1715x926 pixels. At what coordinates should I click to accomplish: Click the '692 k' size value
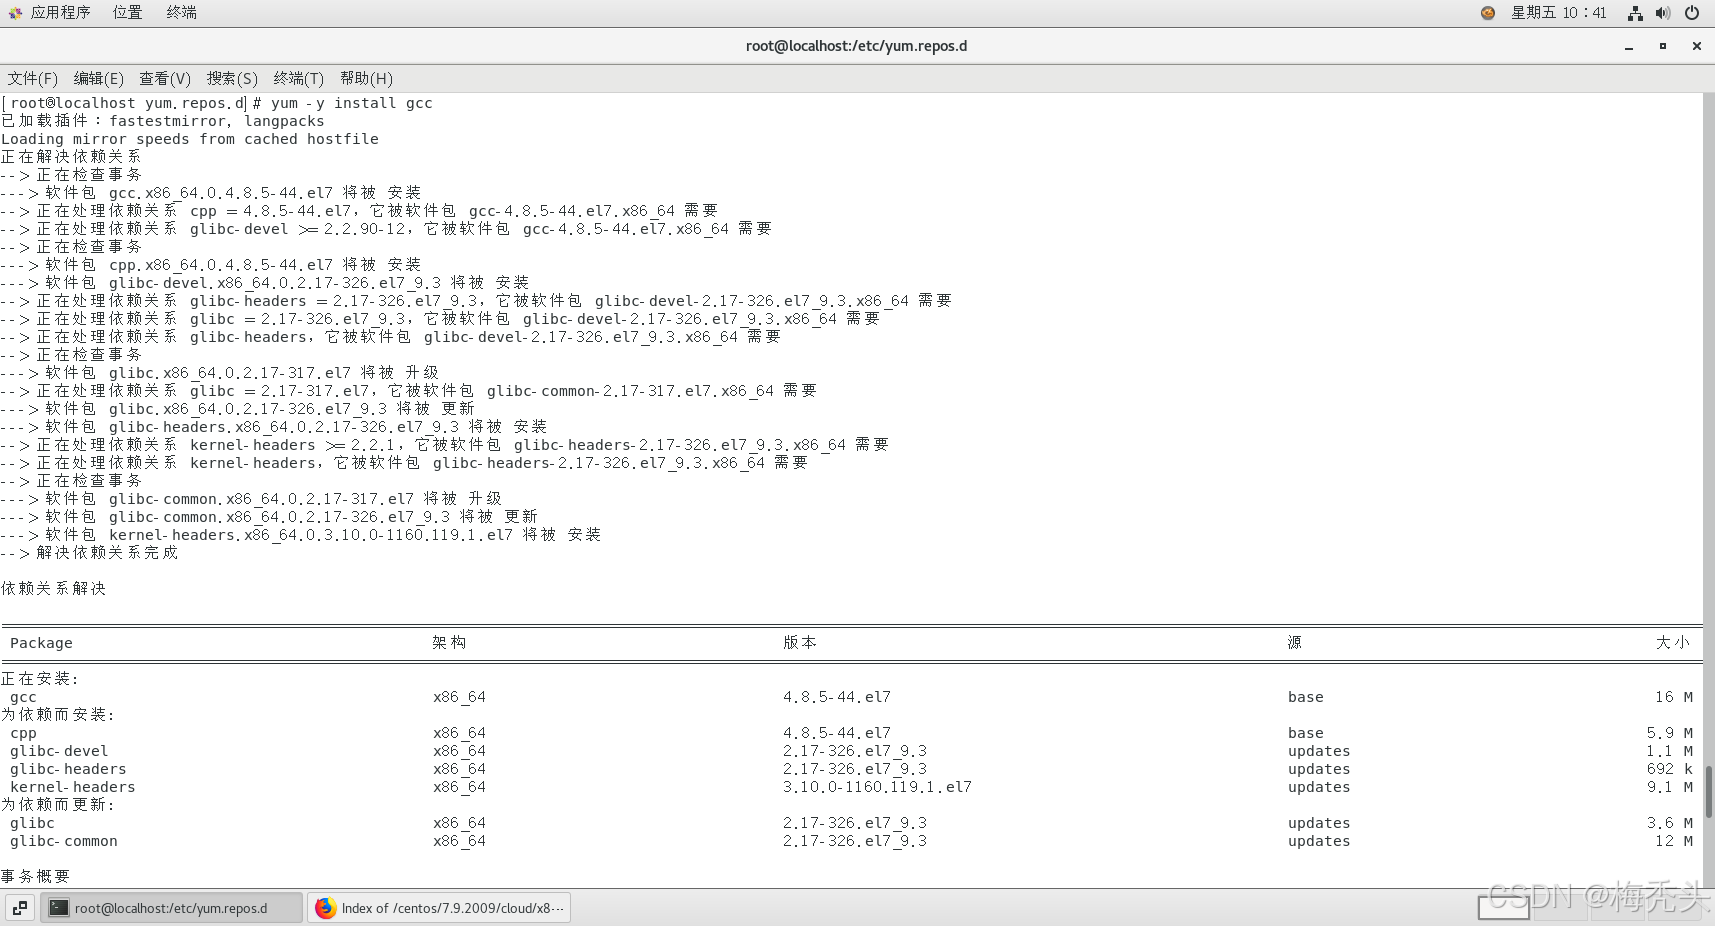coord(1670,769)
